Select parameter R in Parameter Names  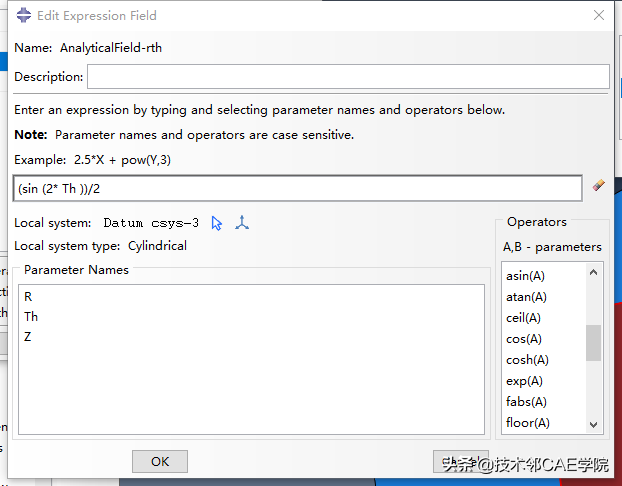point(28,296)
